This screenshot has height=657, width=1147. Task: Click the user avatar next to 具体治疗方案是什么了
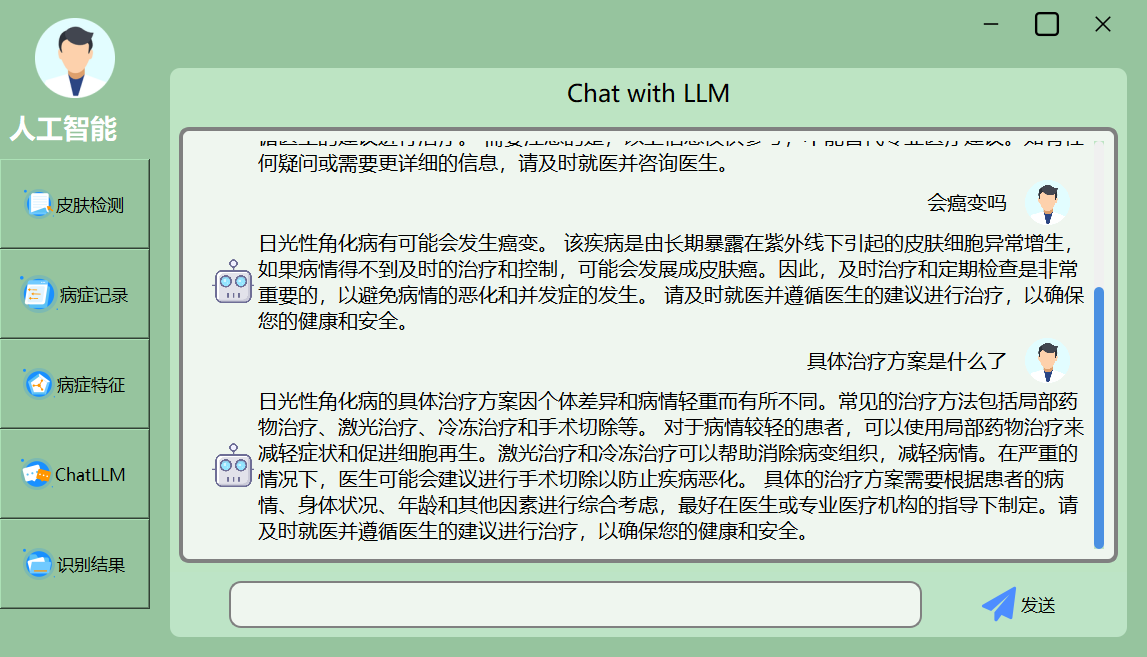[1047, 361]
